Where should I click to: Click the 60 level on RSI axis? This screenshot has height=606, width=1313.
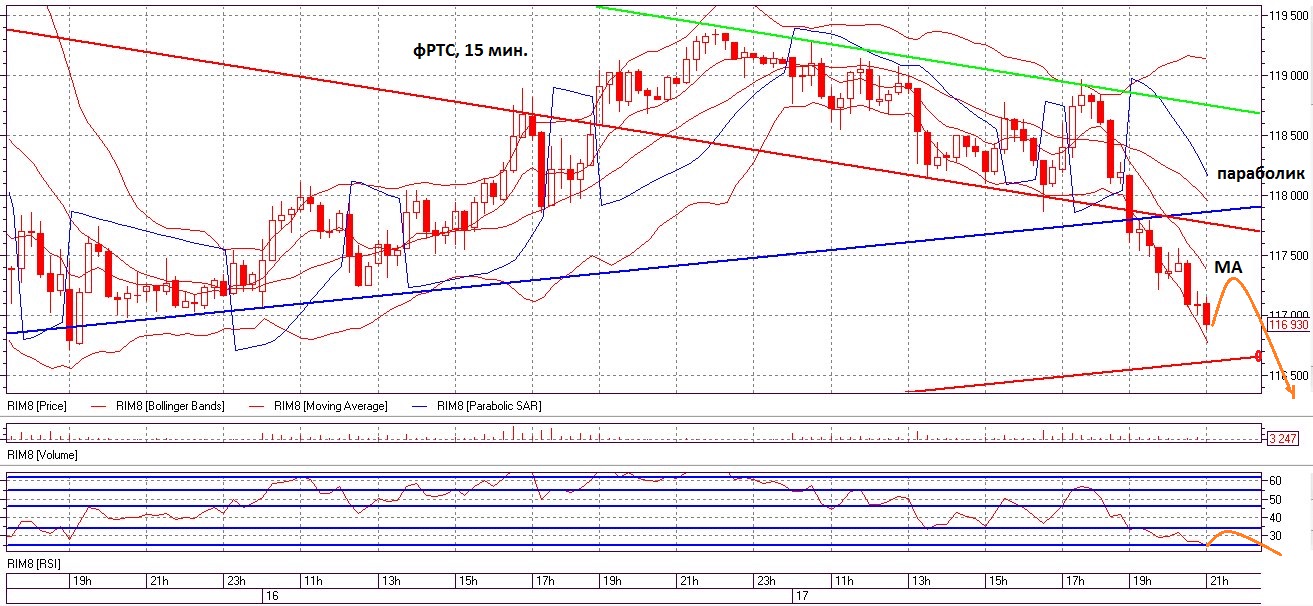click(1276, 481)
